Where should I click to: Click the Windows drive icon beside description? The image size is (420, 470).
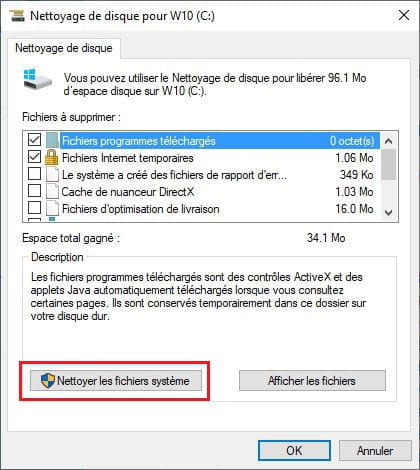click(37, 79)
